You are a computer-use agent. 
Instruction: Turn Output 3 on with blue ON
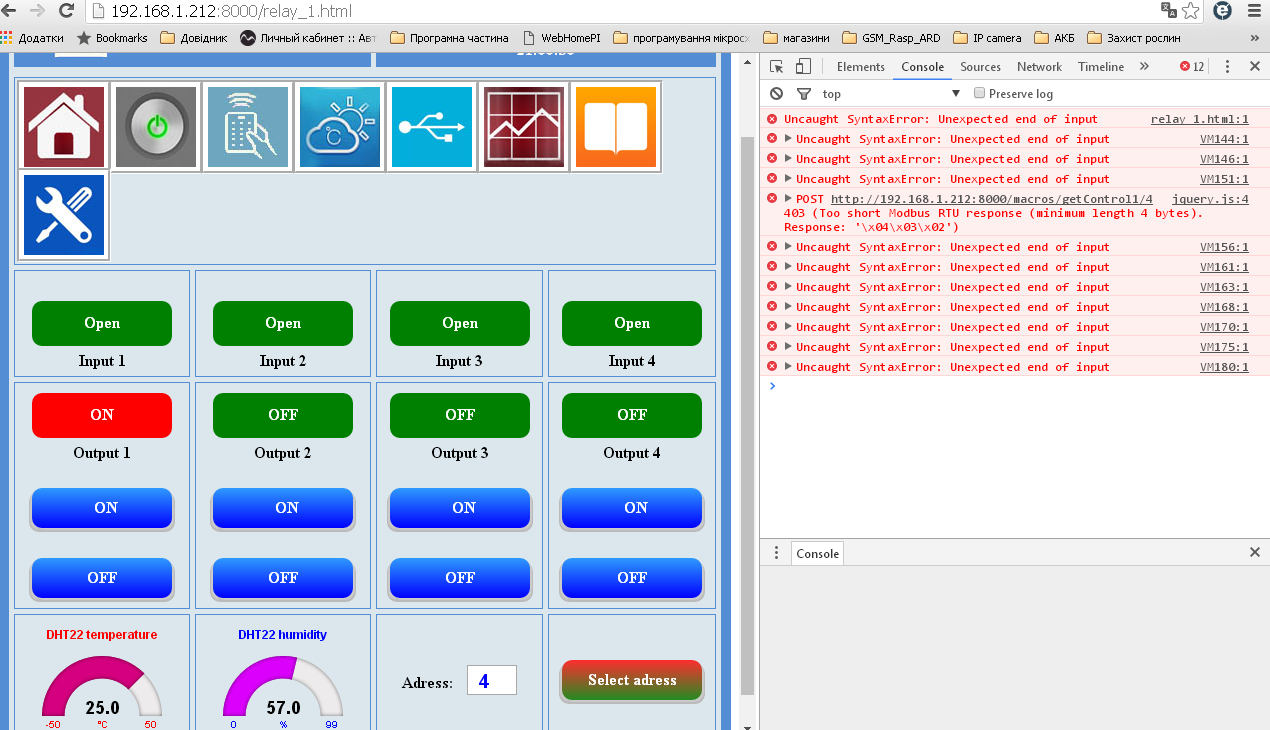[460, 508]
